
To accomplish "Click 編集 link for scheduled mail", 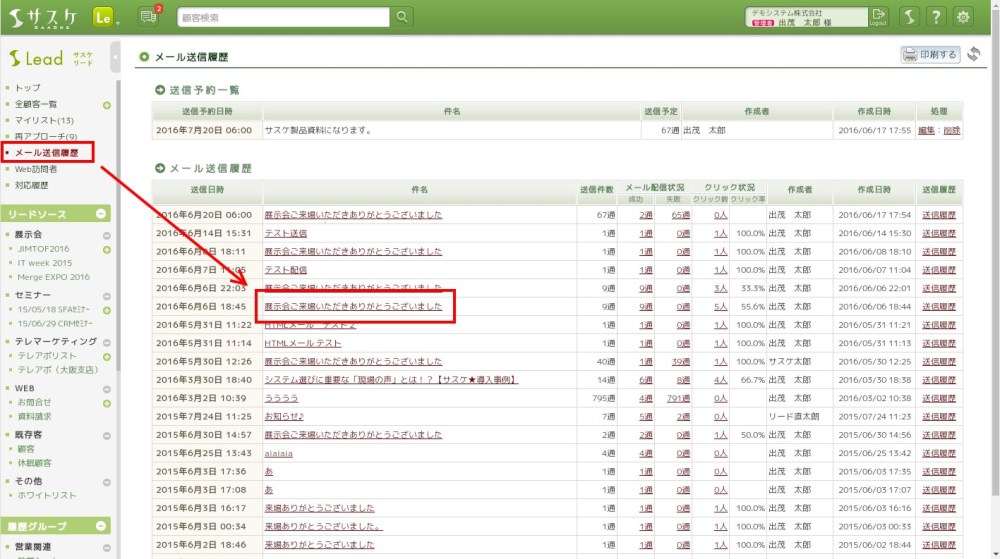I will tap(926, 130).
